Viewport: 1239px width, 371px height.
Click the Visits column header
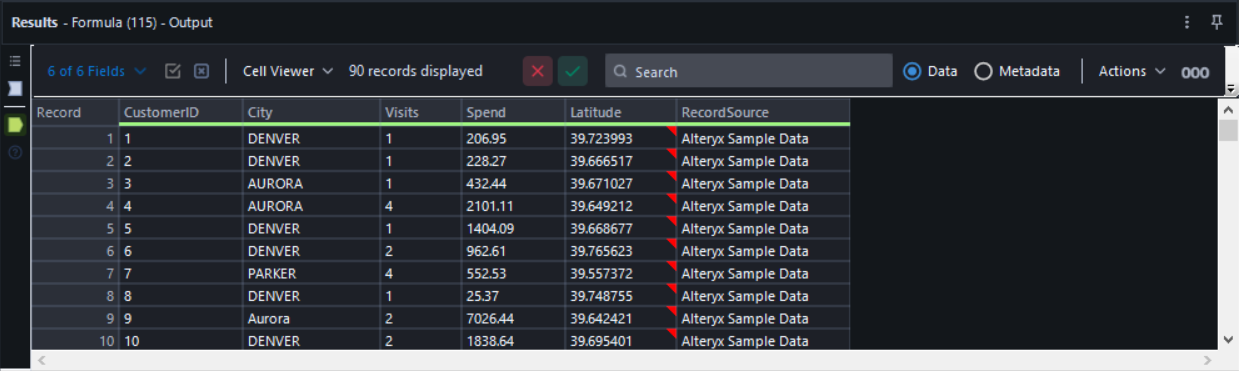(421, 112)
